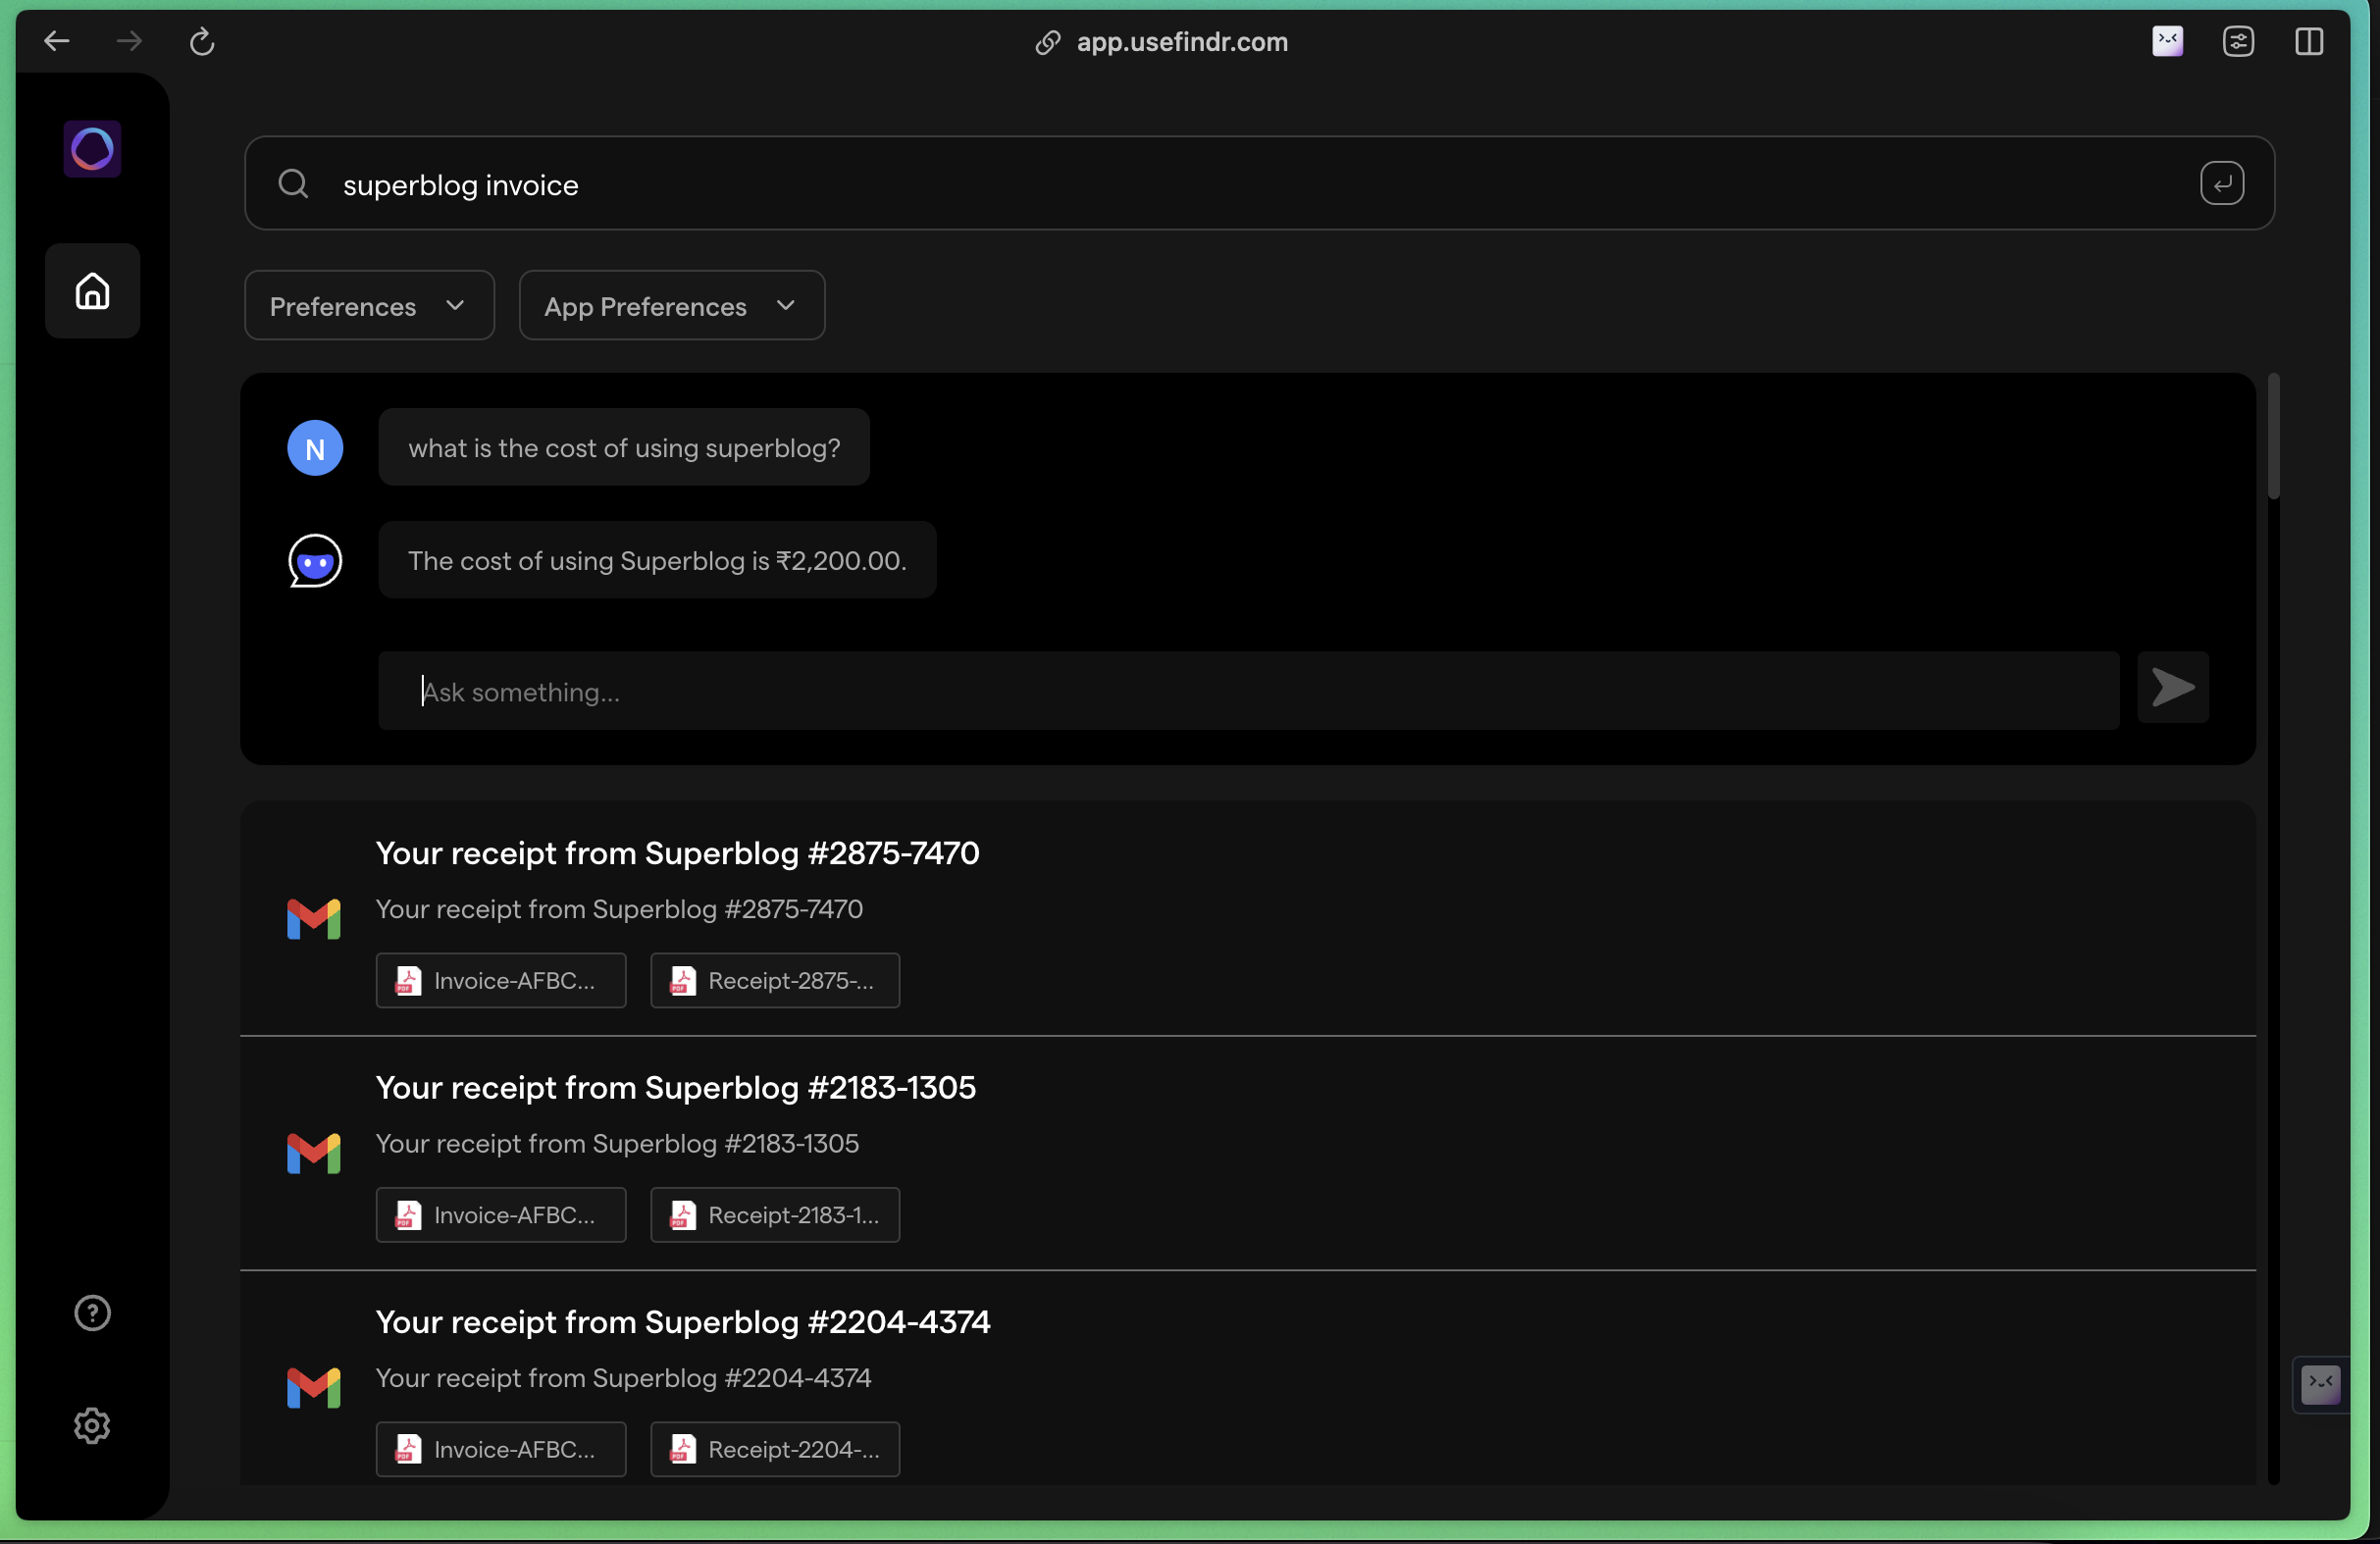Send the chat message with arrow icon

2173,688
